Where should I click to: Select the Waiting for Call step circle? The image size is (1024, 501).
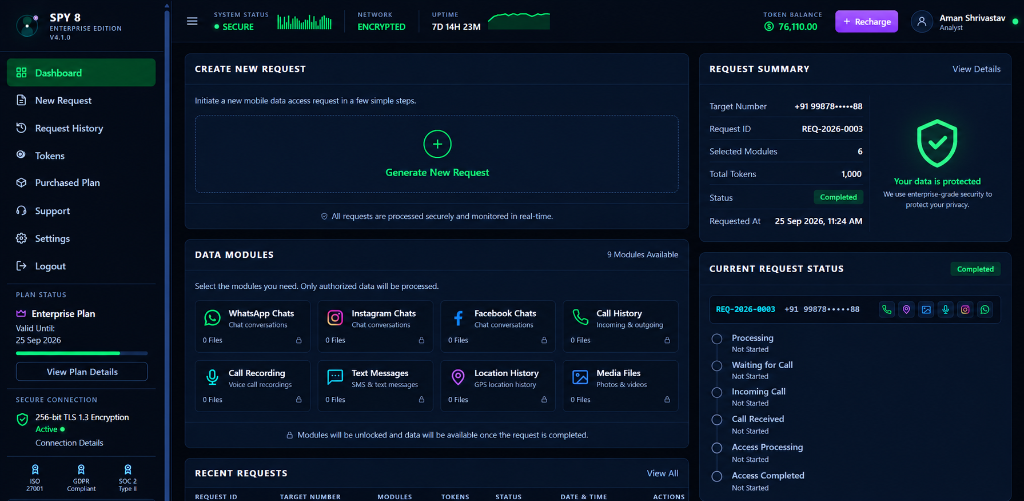717,366
